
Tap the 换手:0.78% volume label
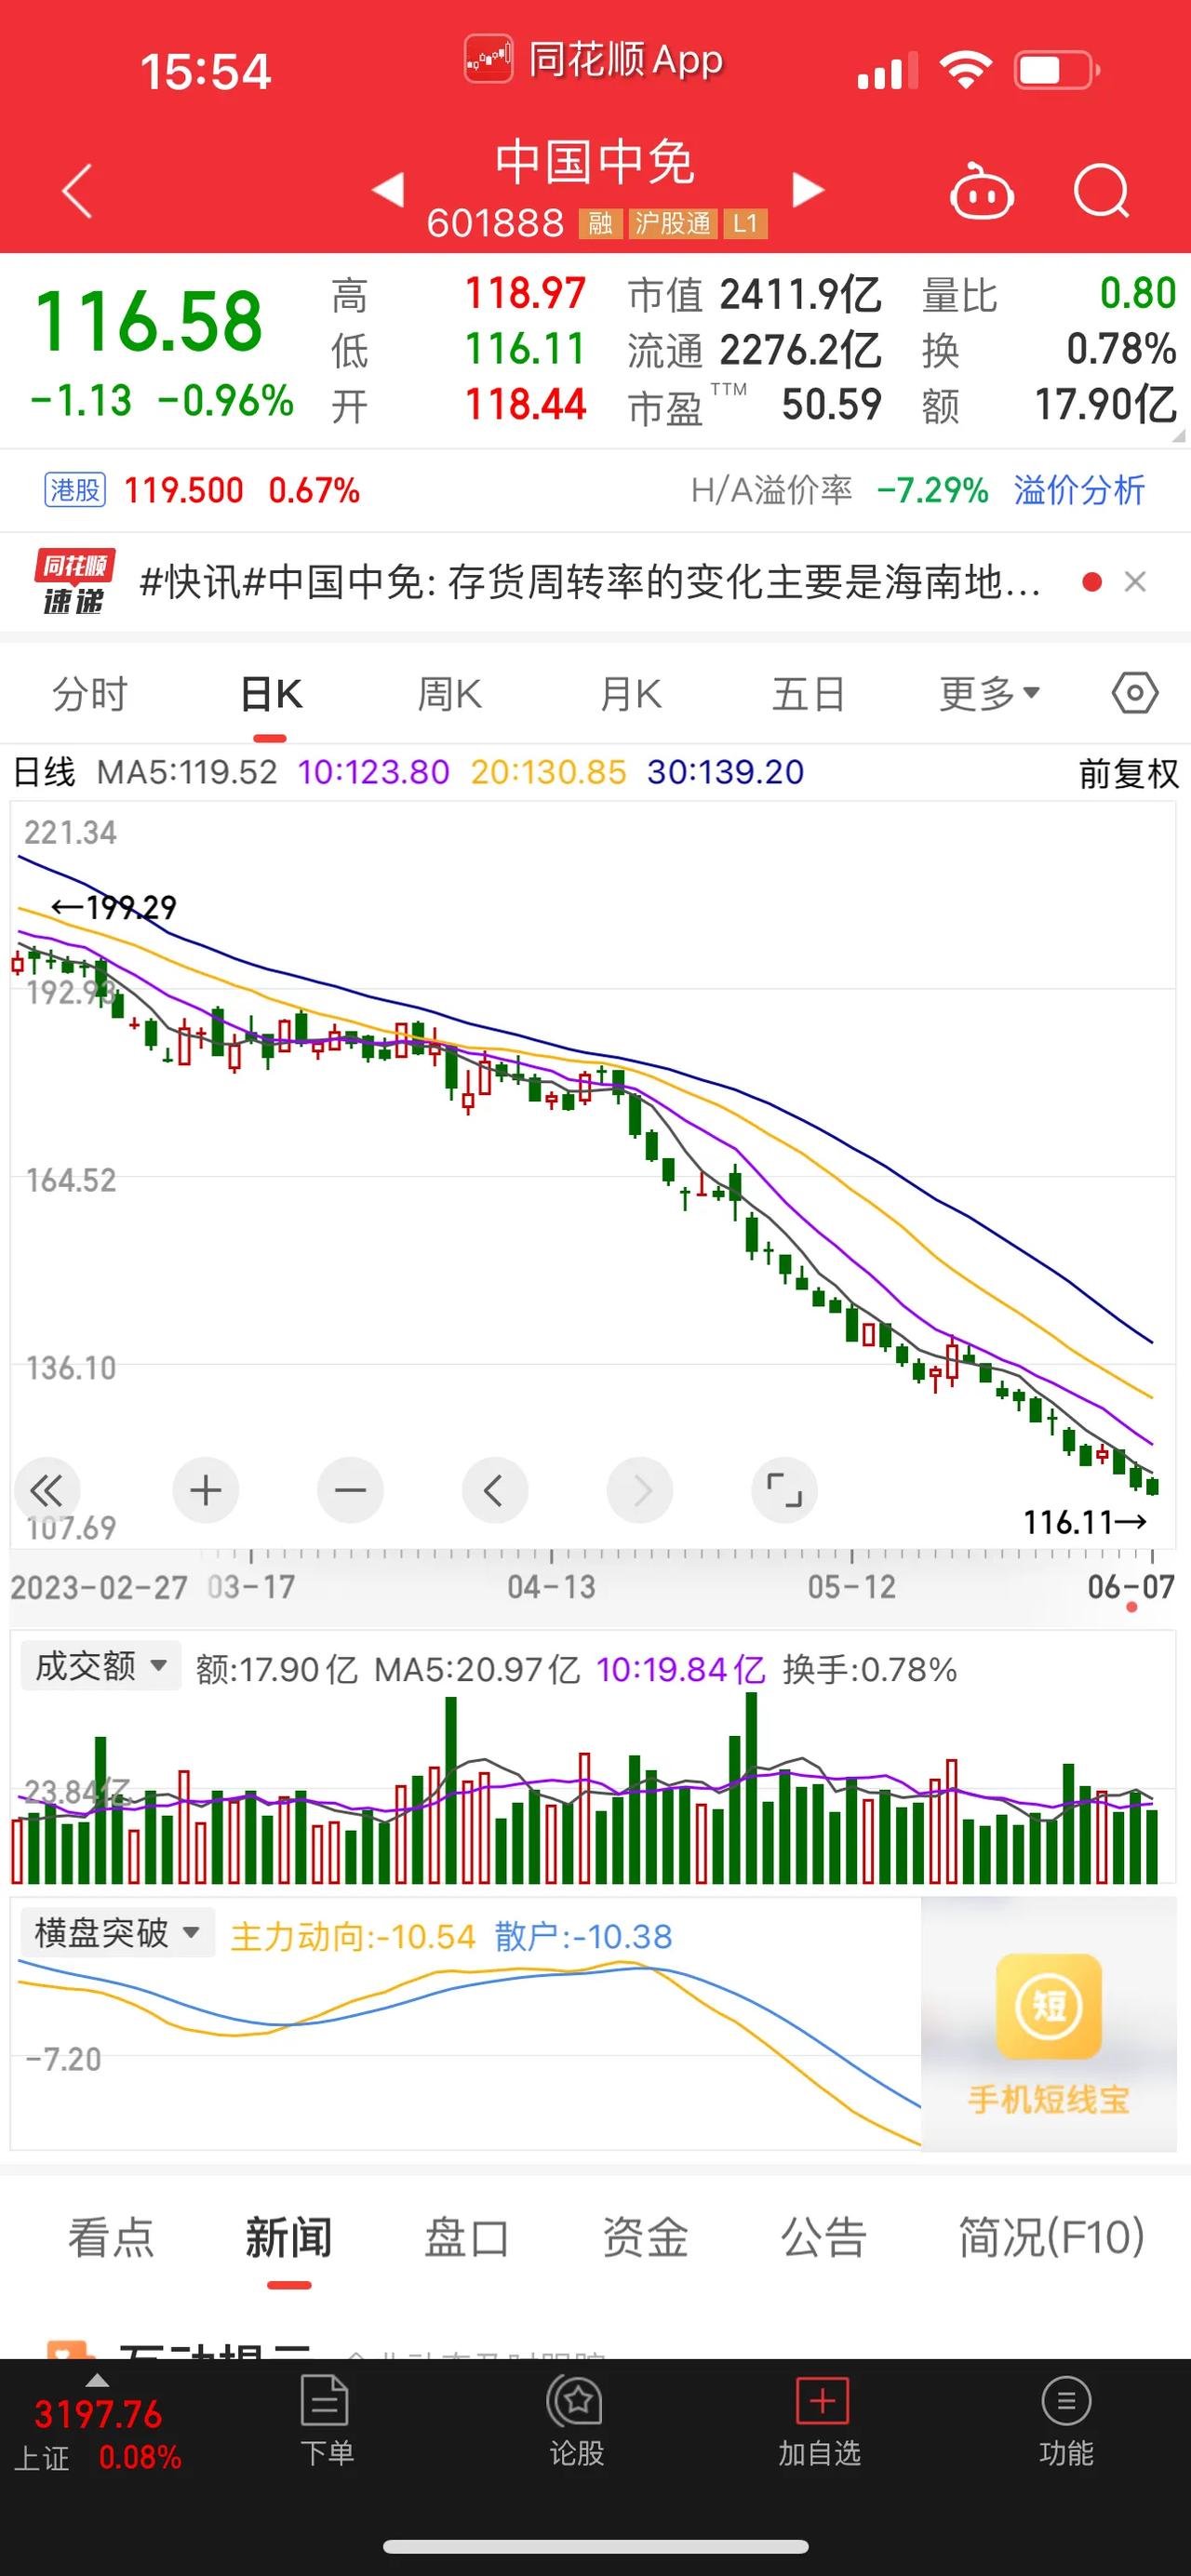pyautogui.click(x=870, y=1669)
